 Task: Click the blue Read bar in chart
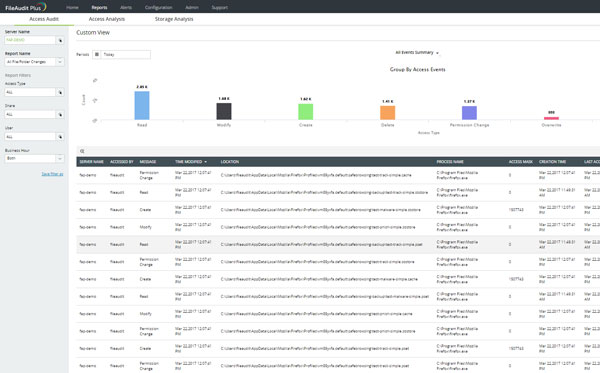[x=142, y=105]
